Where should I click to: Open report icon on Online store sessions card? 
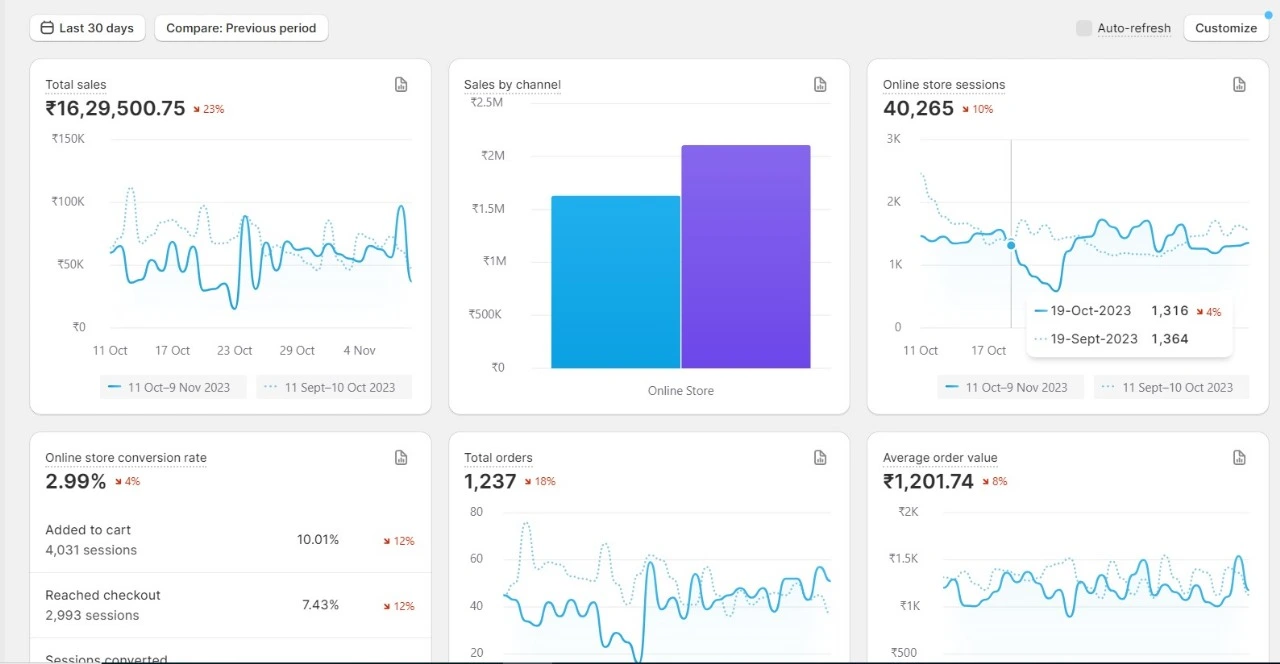(1239, 85)
